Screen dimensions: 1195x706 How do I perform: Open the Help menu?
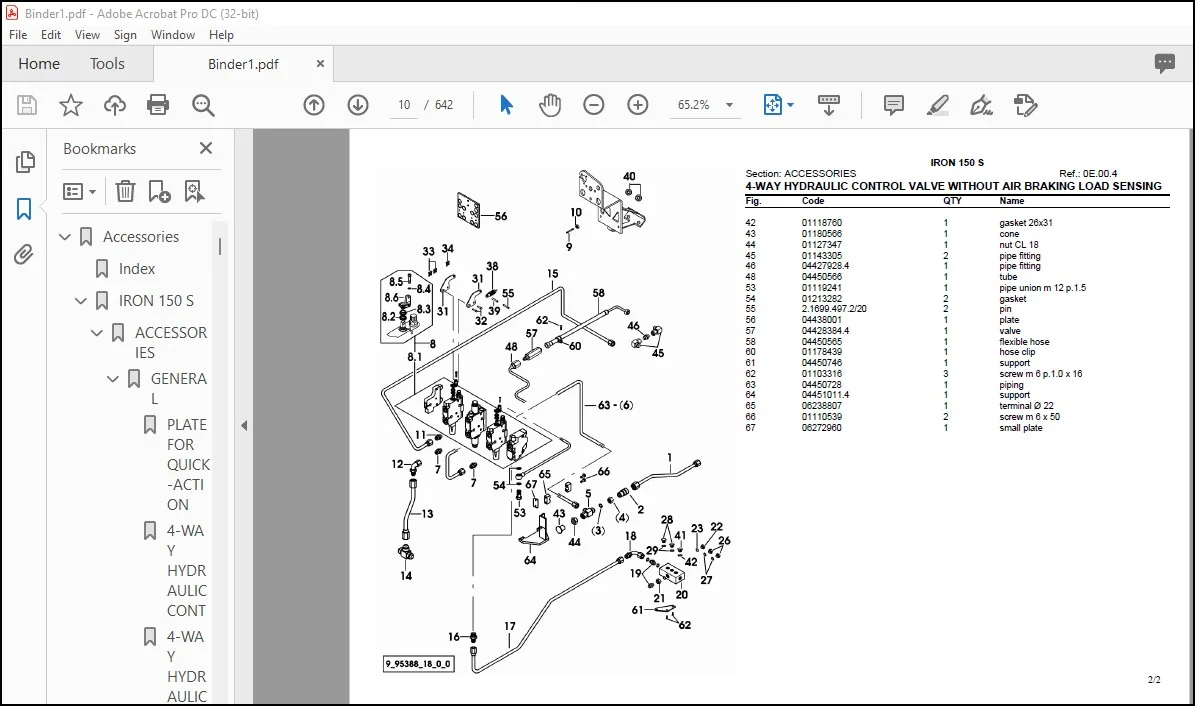221,35
